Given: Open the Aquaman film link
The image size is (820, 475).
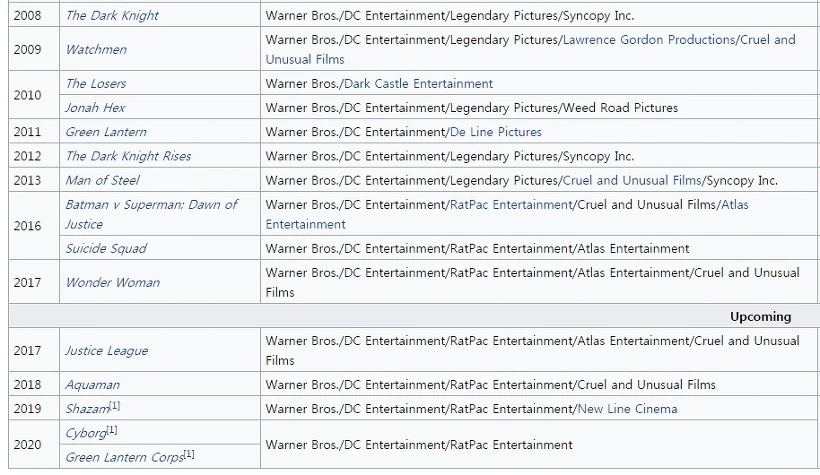Looking at the screenshot, I should click(x=93, y=385).
